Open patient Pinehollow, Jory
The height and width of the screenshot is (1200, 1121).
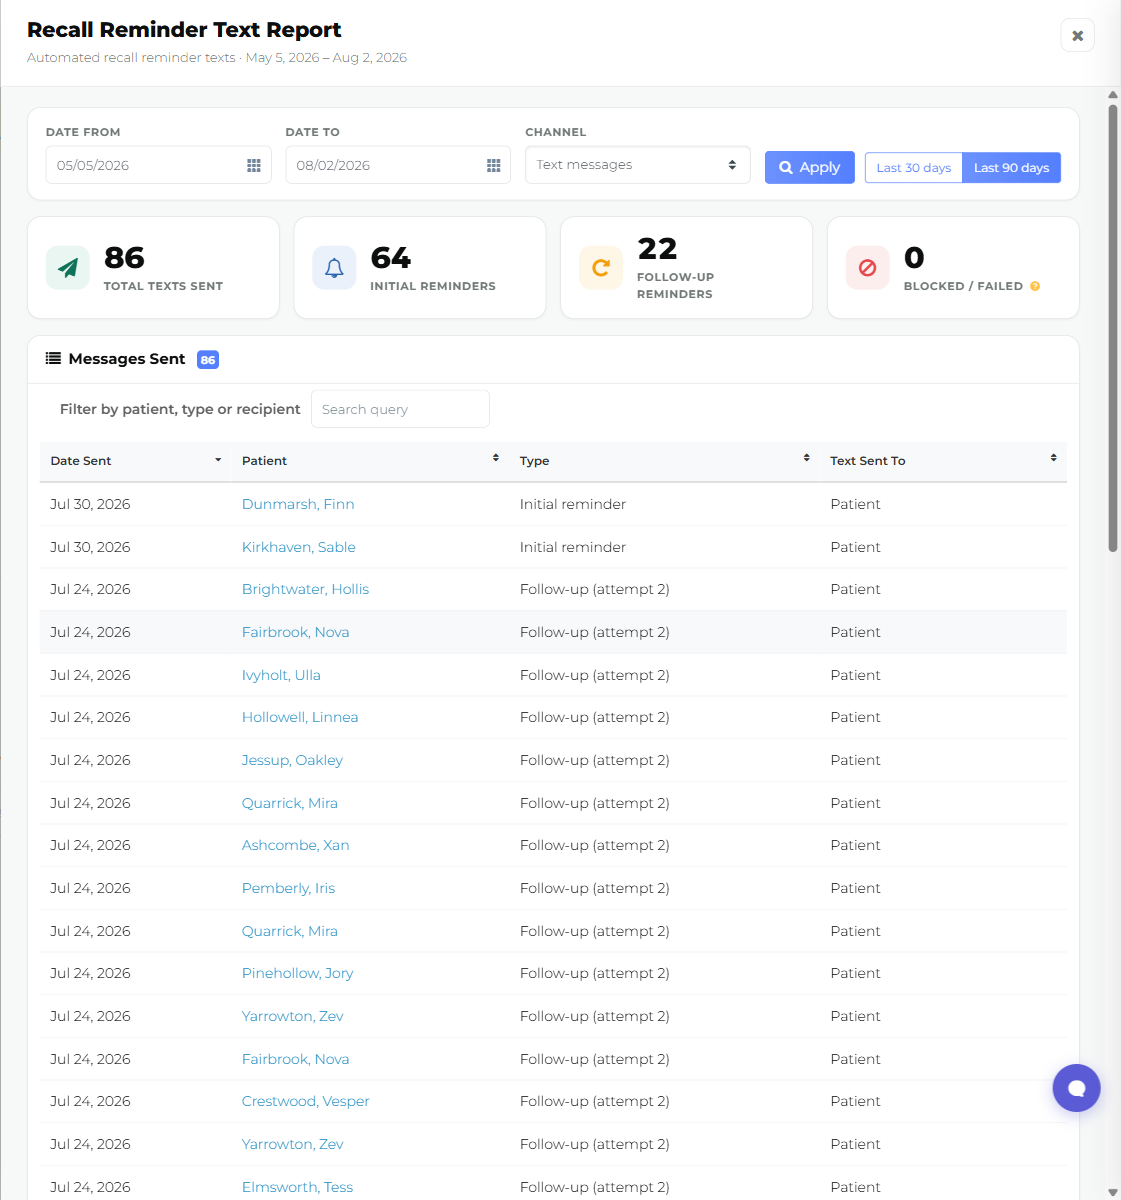click(x=298, y=973)
